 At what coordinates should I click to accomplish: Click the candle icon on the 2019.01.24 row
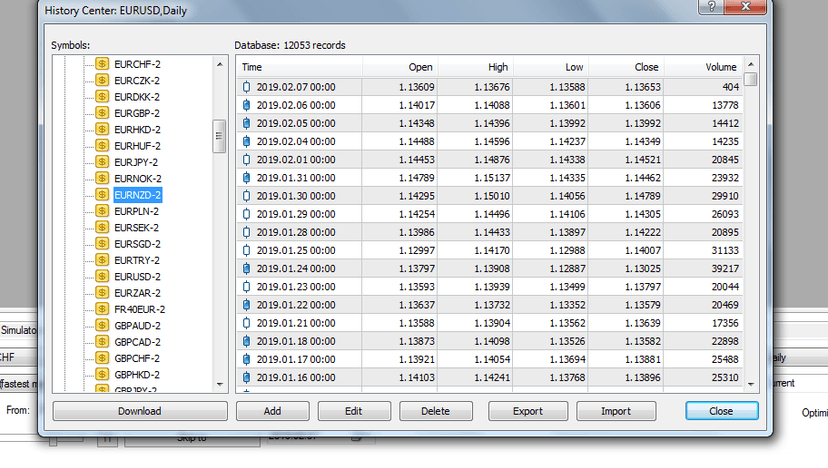click(x=247, y=269)
